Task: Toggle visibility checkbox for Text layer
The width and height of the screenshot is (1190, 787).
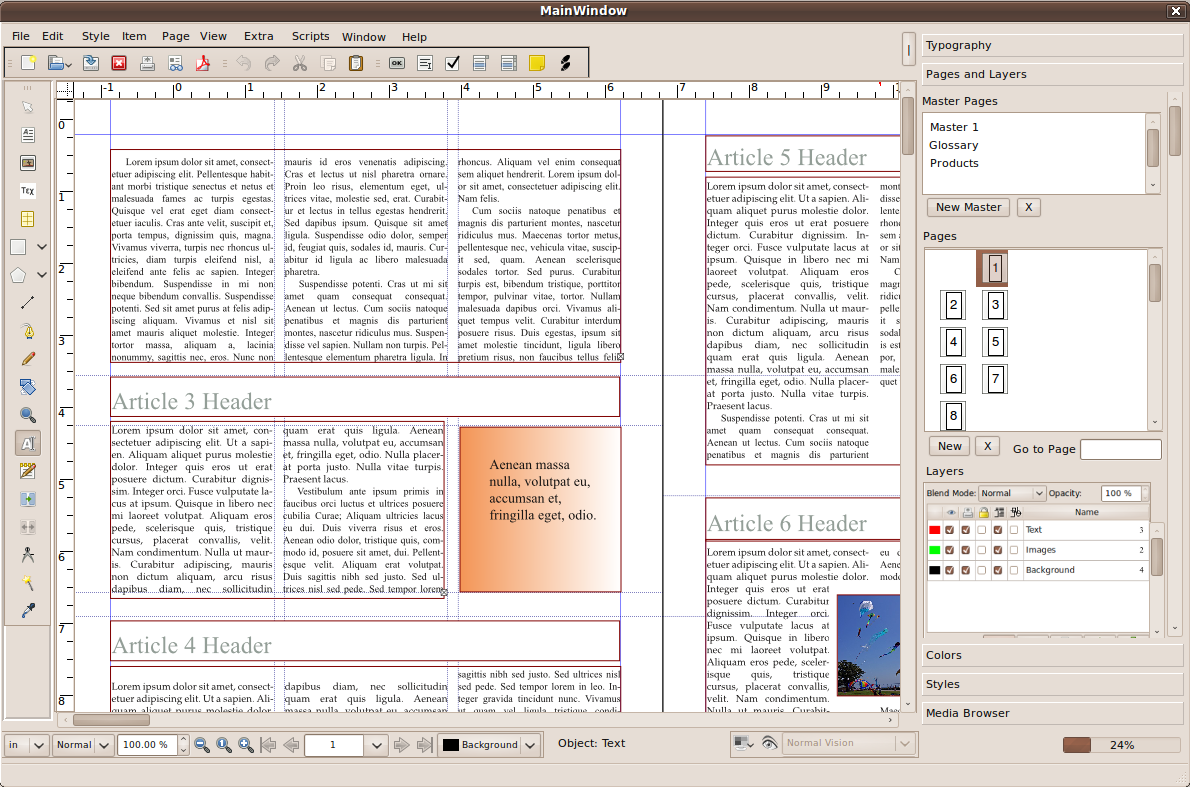Action: pos(950,530)
